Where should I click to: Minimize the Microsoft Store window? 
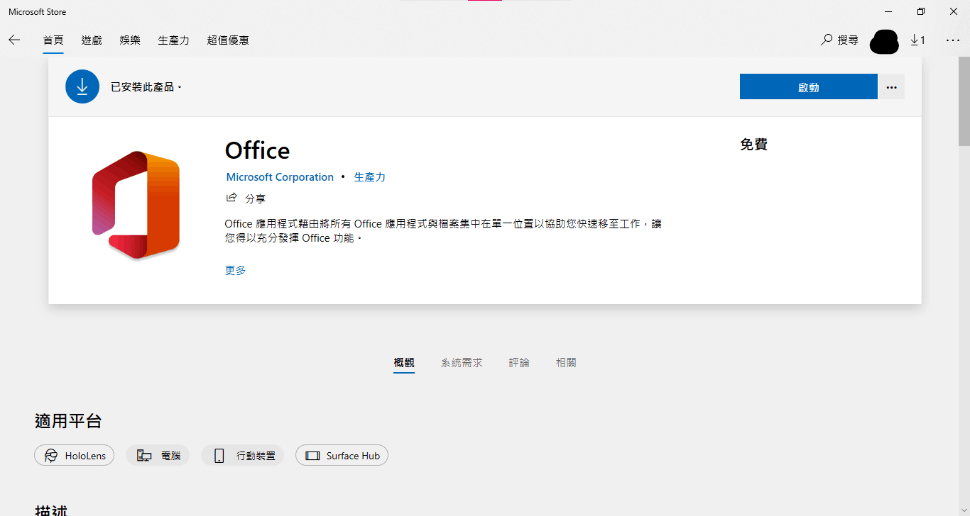pos(888,11)
